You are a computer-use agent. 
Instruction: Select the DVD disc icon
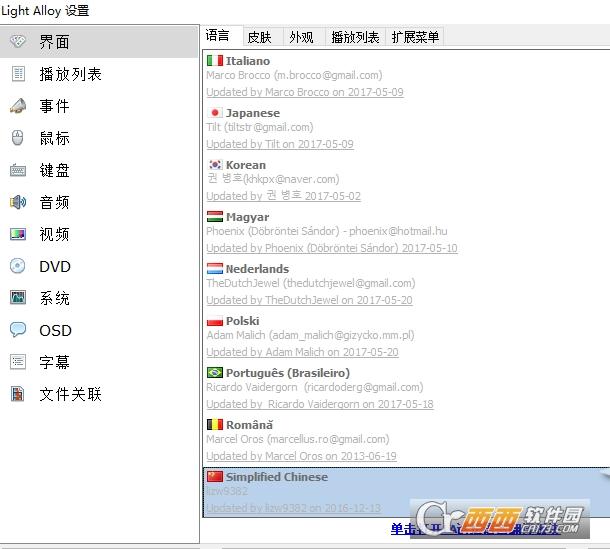(18, 266)
